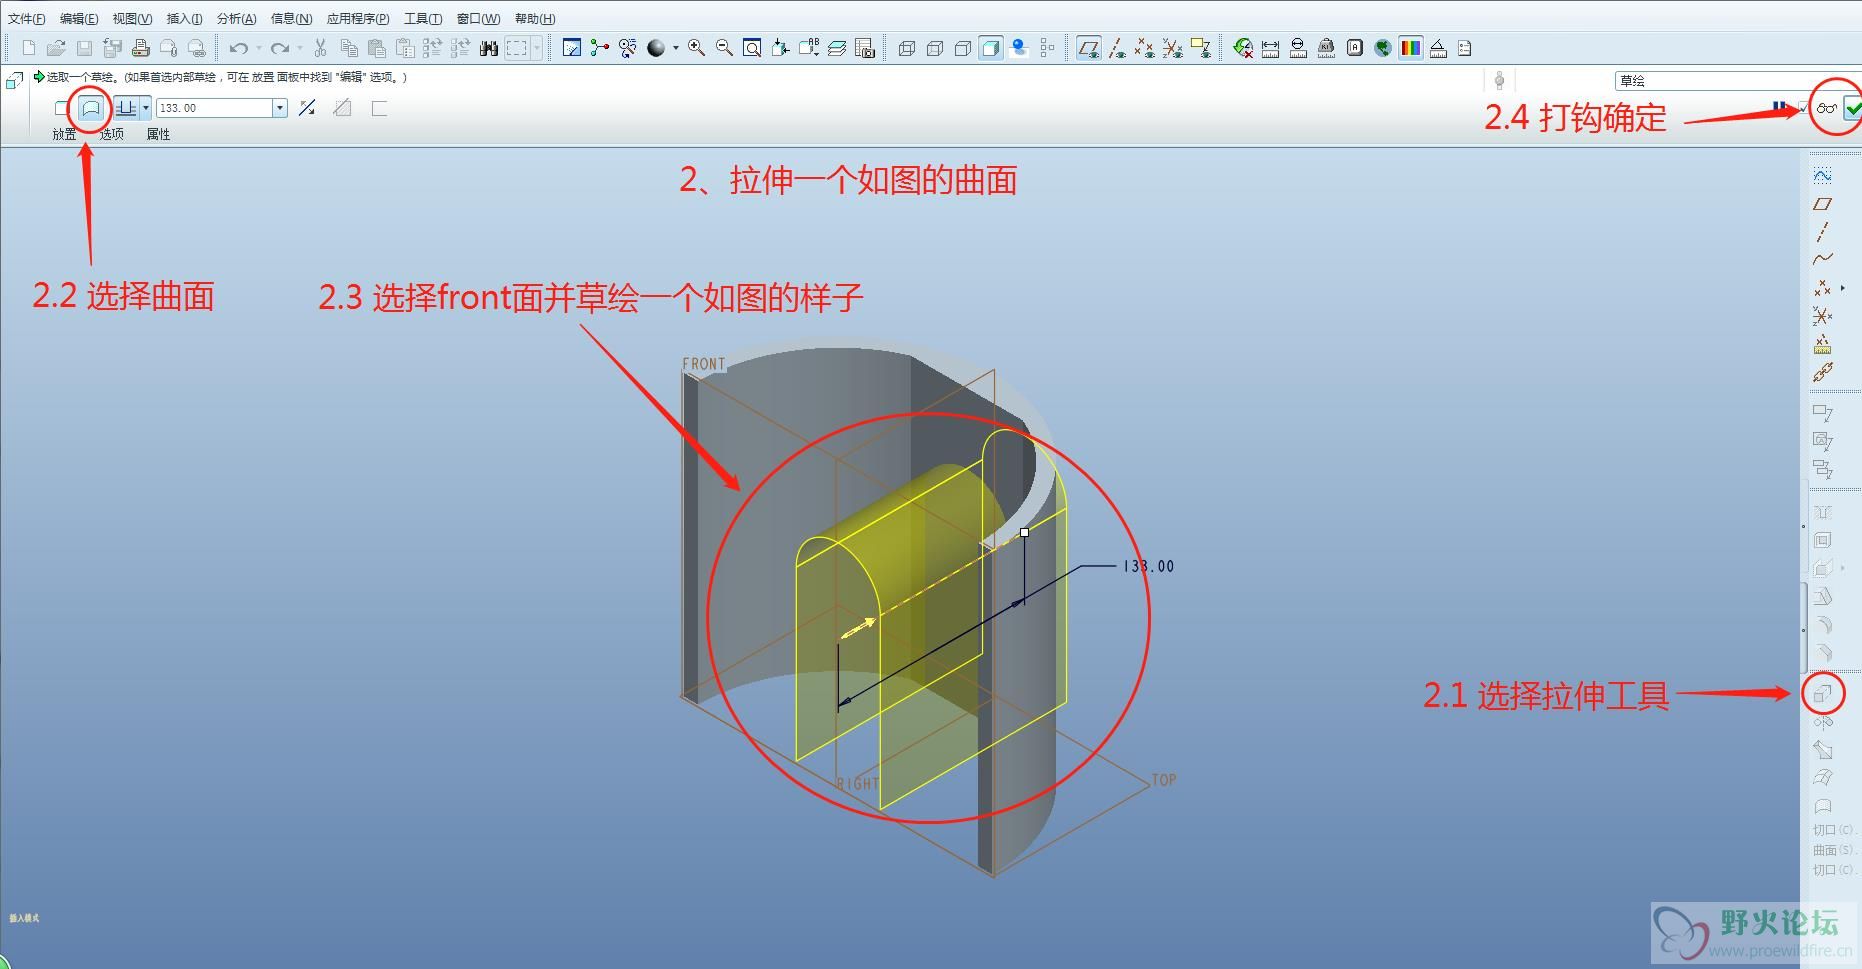Click the white depth drag handle square
Viewport: 1862px width, 969px height.
[1024, 532]
